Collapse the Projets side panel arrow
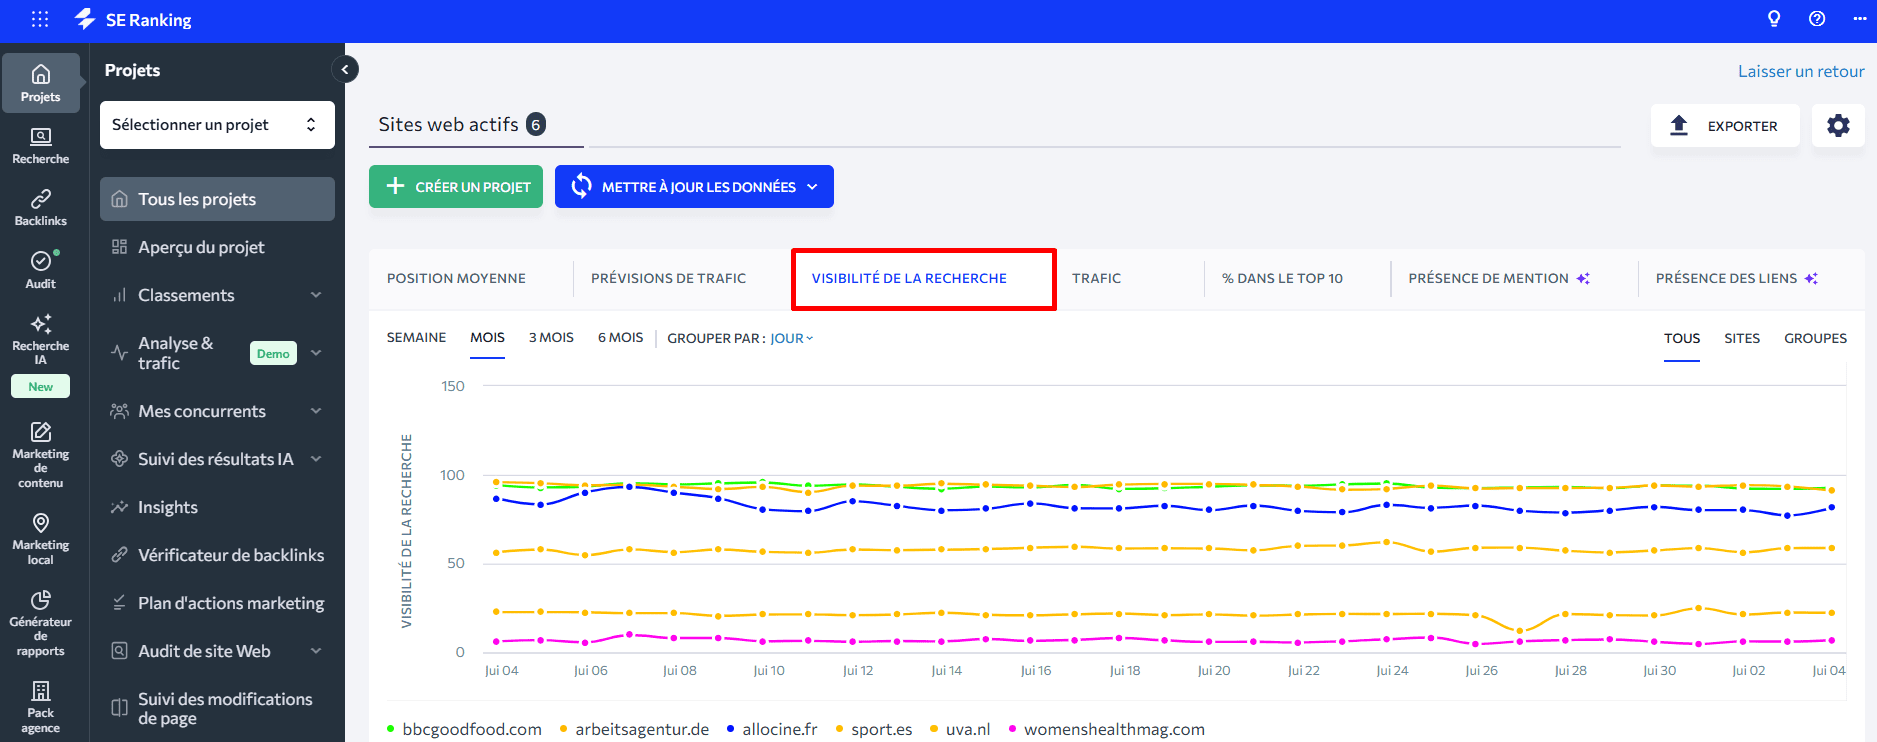Viewport: 1877px width, 742px height. tap(345, 69)
